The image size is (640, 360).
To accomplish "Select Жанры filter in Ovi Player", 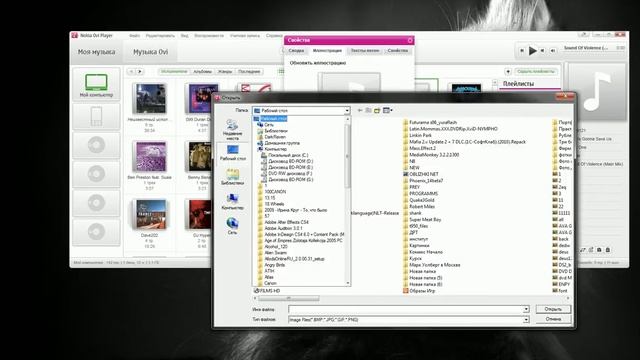I will tap(225, 71).
